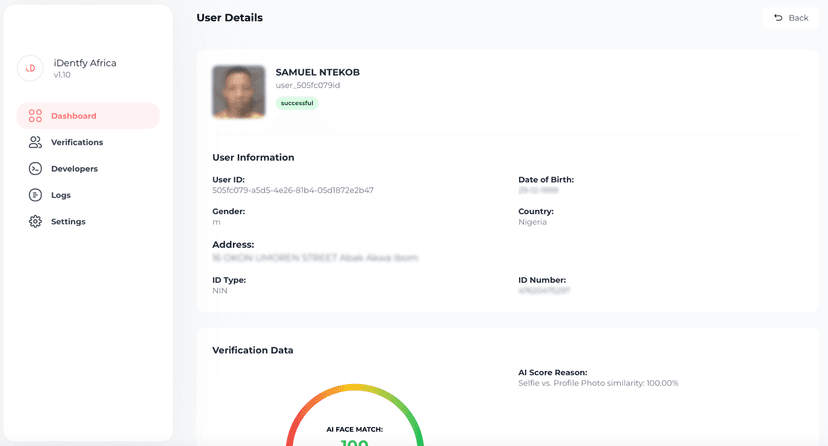Select the Dashboard label in sidebar
The width and height of the screenshot is (828, 446).
tap(74, 116)
